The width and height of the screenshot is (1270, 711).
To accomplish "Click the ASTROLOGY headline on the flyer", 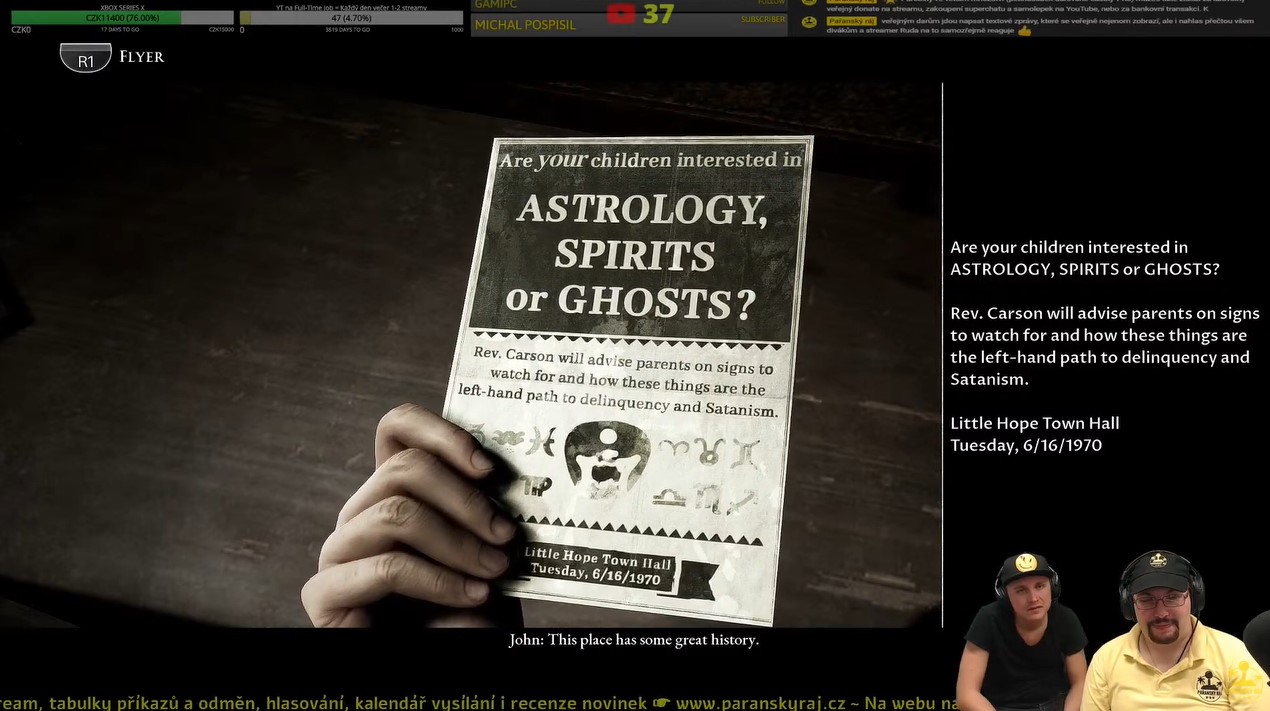I will (x=642, y=209).
